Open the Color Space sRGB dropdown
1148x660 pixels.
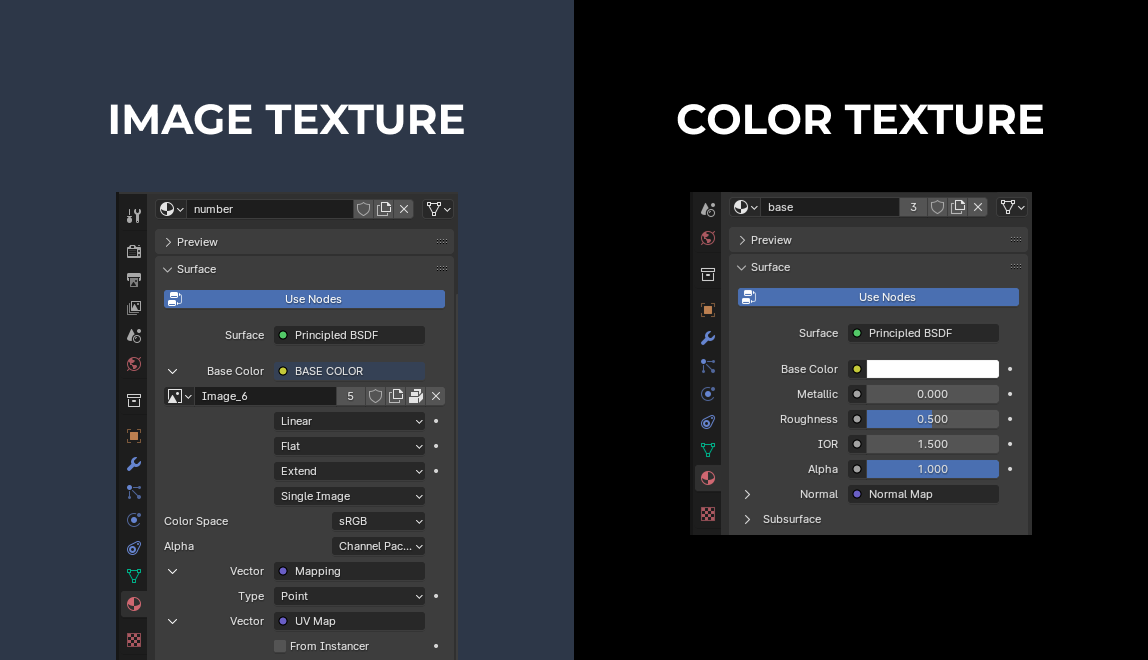click(x=378, y=521)
